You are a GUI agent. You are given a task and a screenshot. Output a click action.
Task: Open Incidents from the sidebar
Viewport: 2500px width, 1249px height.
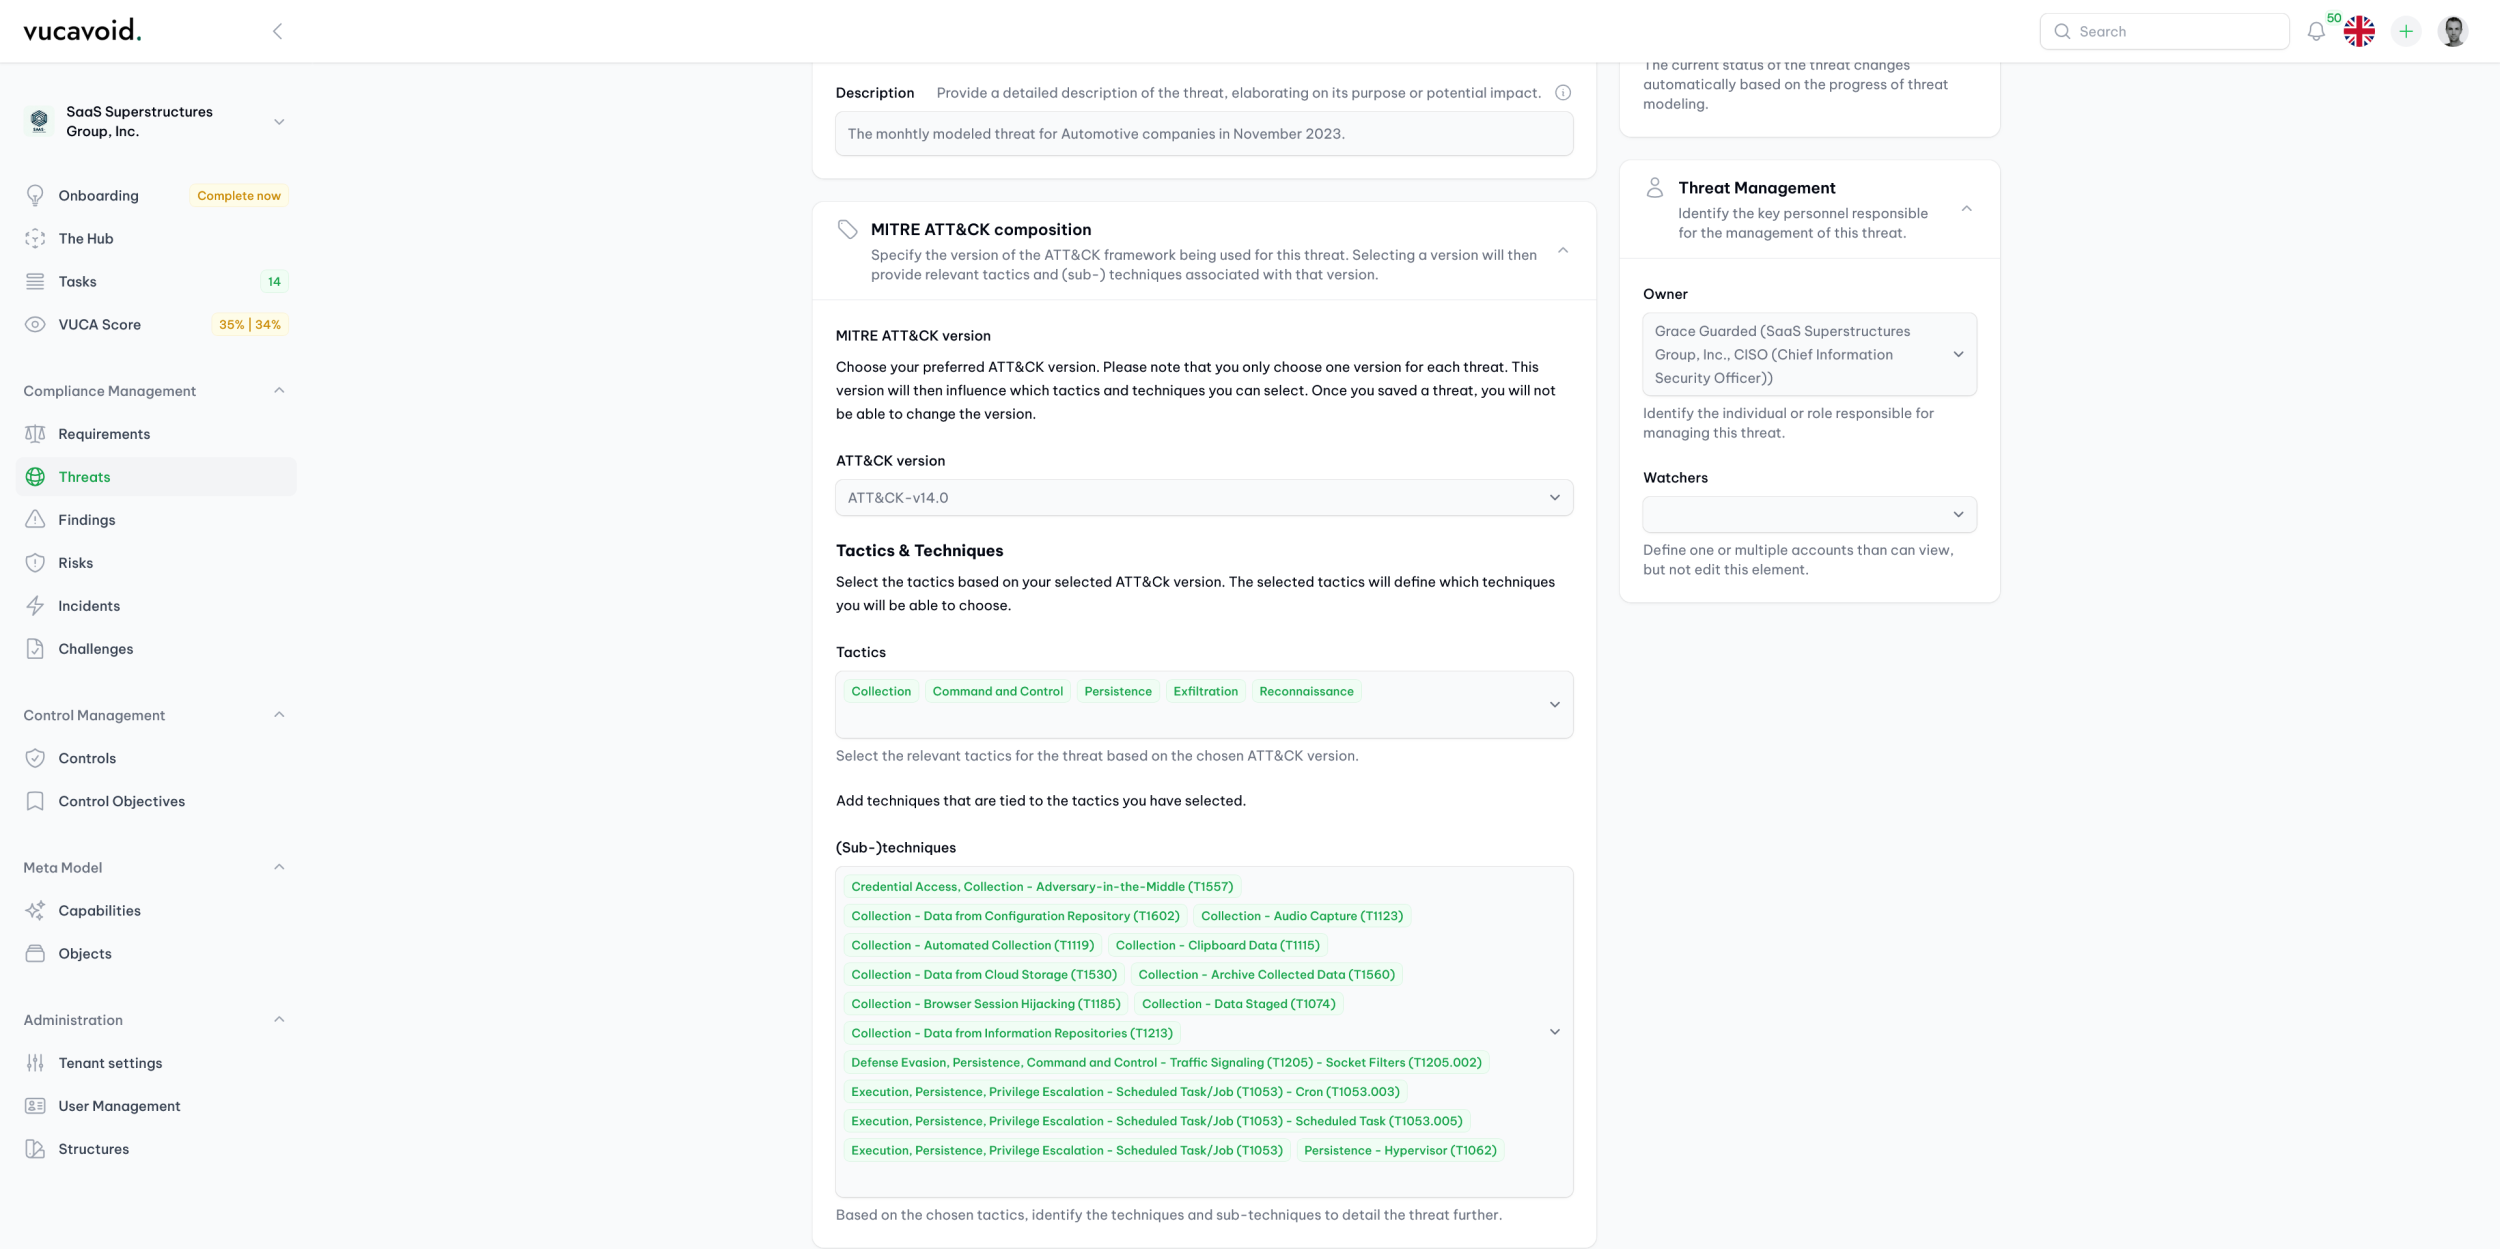tap(89, 605)
